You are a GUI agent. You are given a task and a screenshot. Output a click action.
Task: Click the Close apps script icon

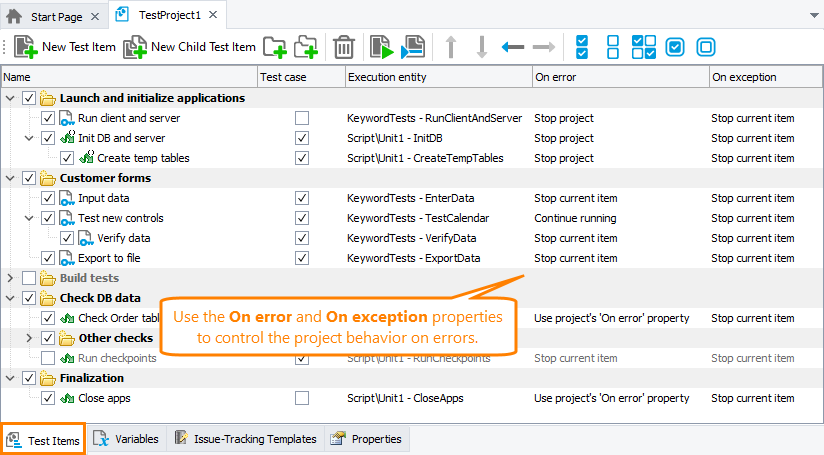67,398
